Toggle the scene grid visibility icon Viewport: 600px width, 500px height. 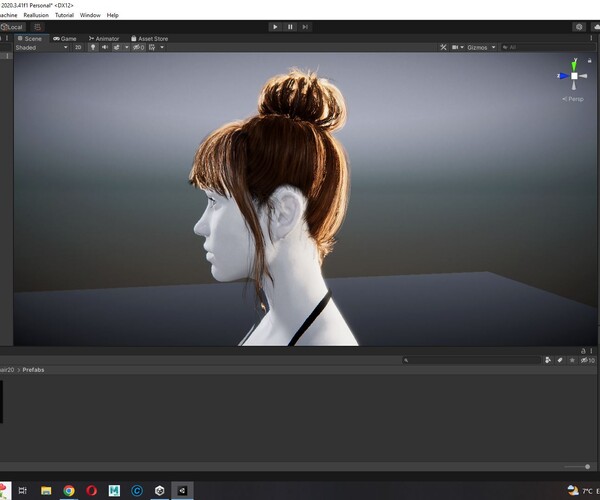pyautogui.click(x=152, y=47)
